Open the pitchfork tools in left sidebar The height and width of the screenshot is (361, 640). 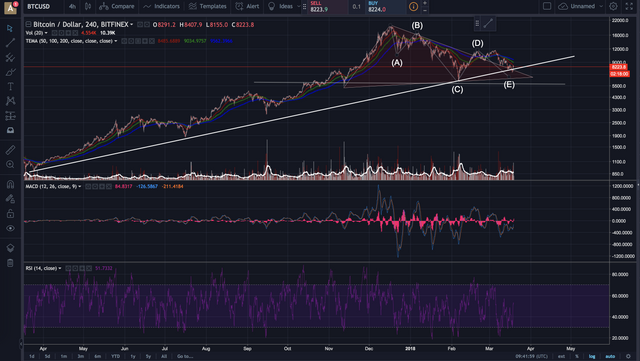click(x=10, y=57)
